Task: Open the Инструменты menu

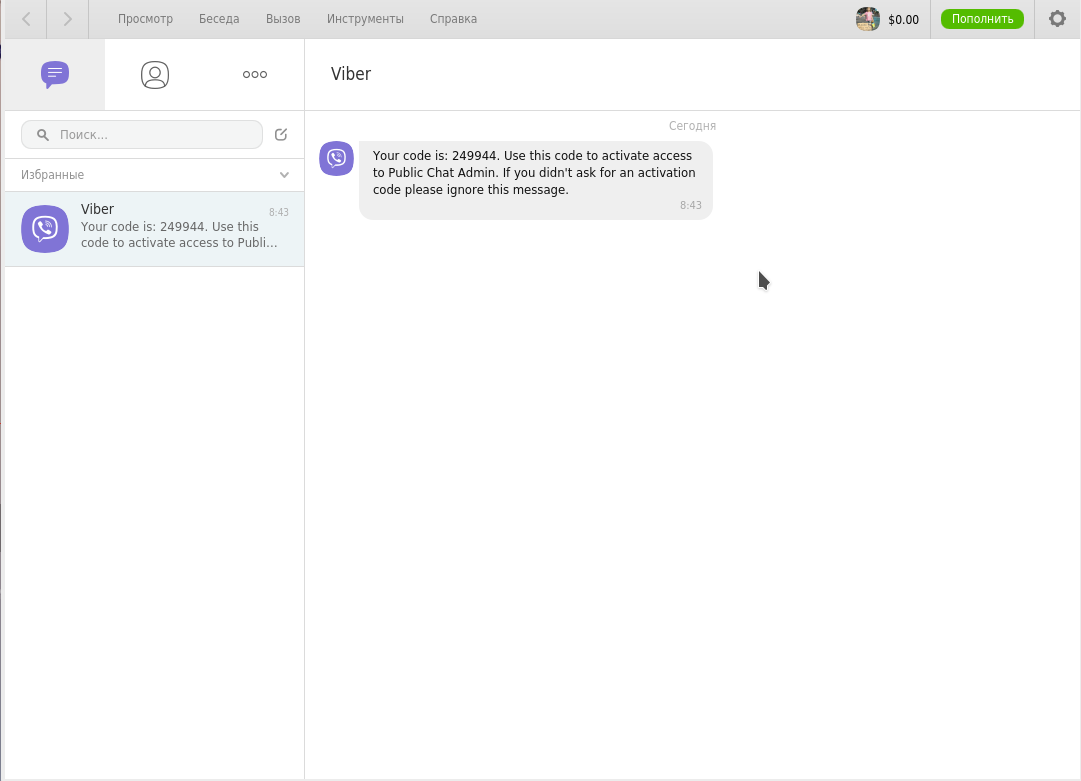Action: tap(365, 19)
